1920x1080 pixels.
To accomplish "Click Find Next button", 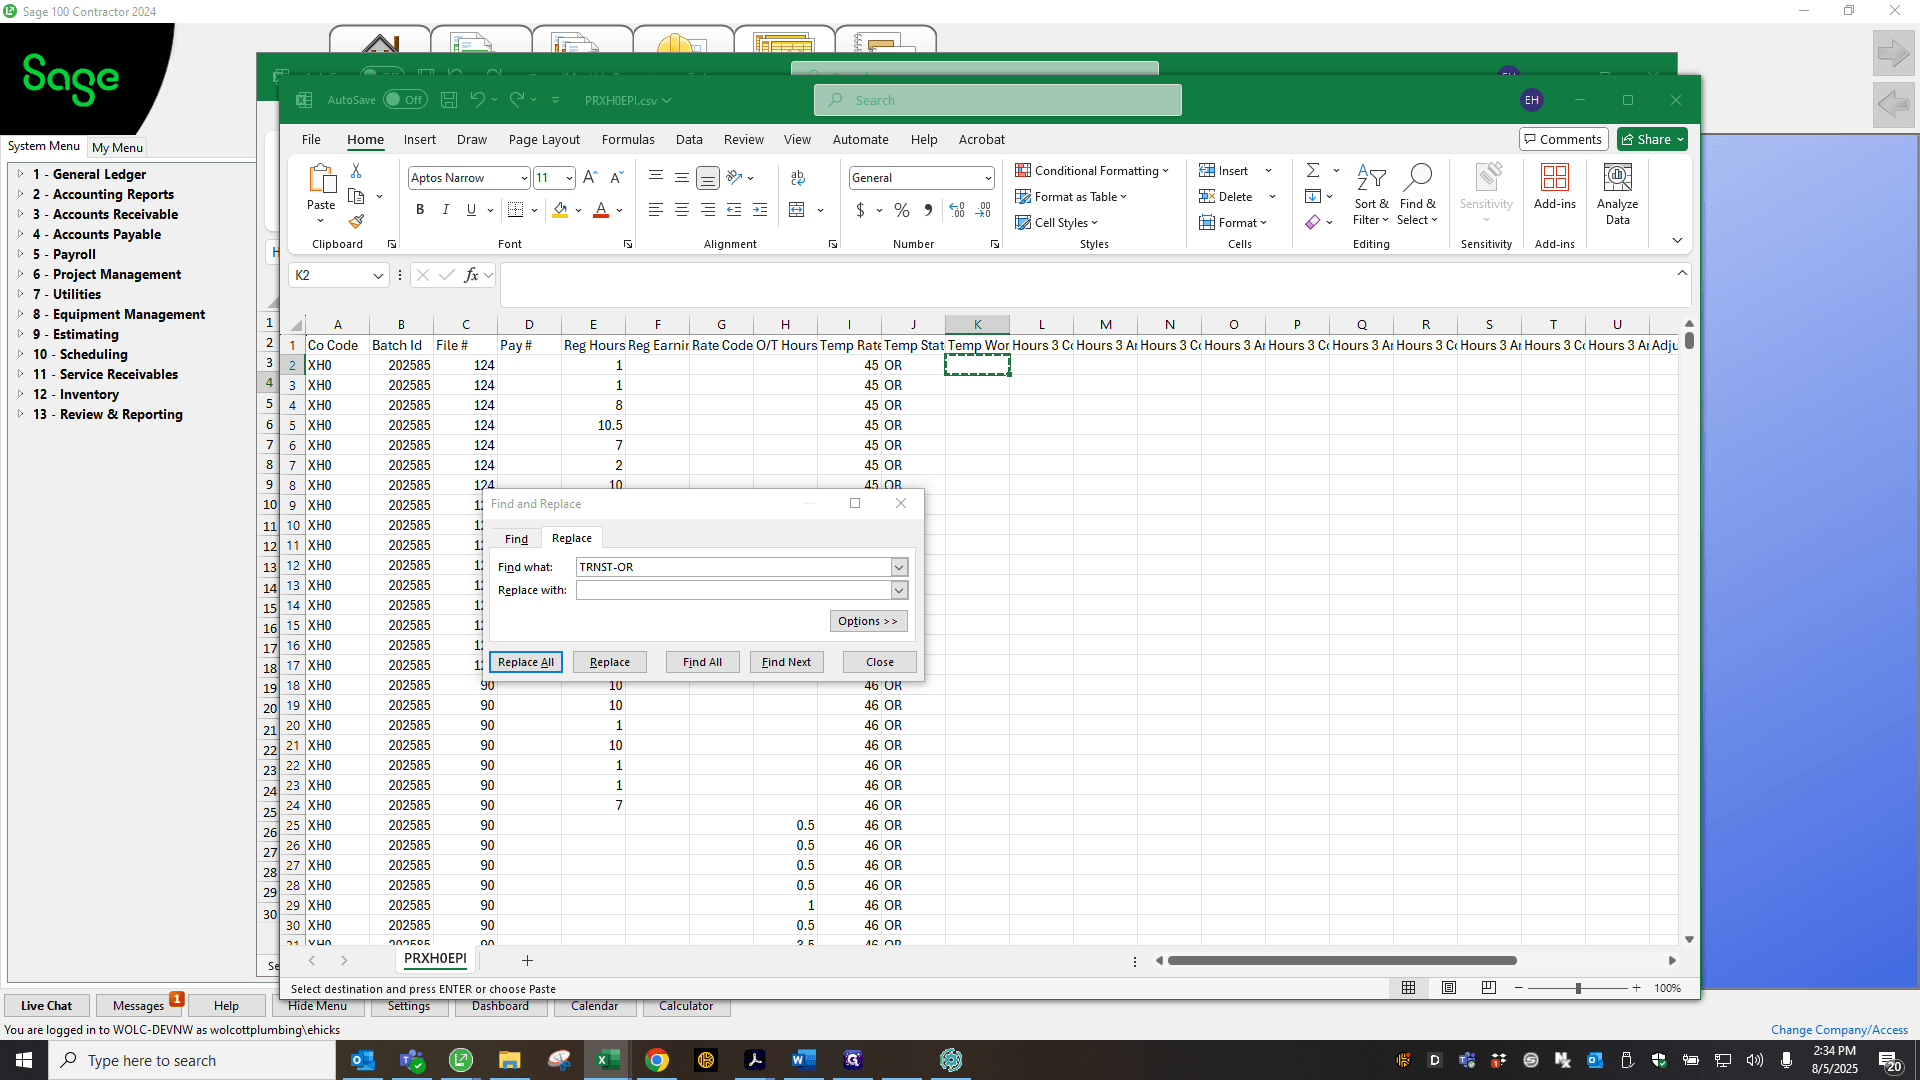I will 786,662.
